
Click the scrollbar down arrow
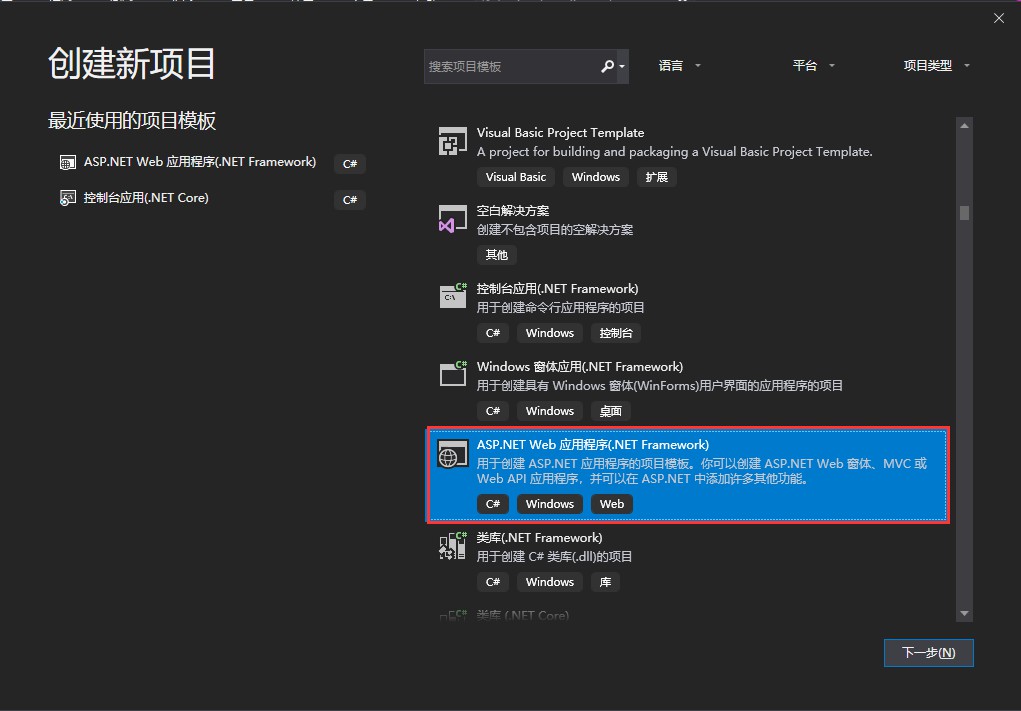964,613
